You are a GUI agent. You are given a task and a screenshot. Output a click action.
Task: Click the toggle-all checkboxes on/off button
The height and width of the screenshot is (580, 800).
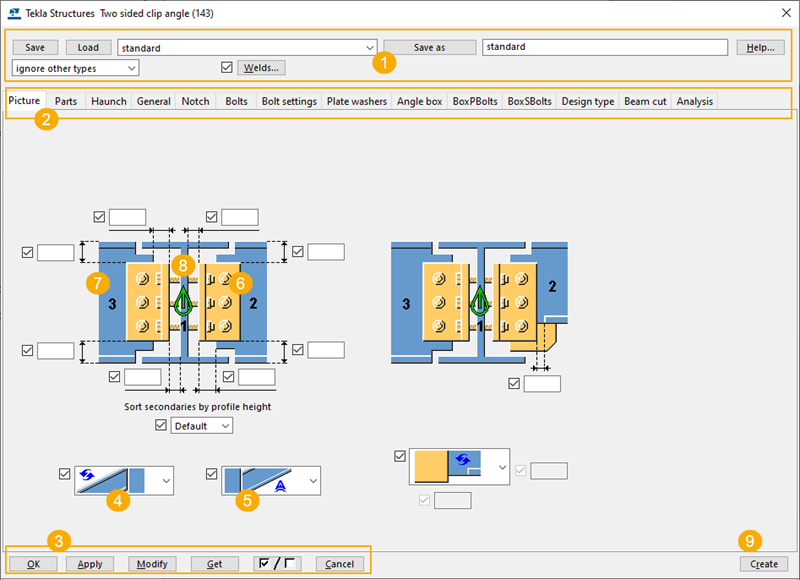[x=276, y=564]
